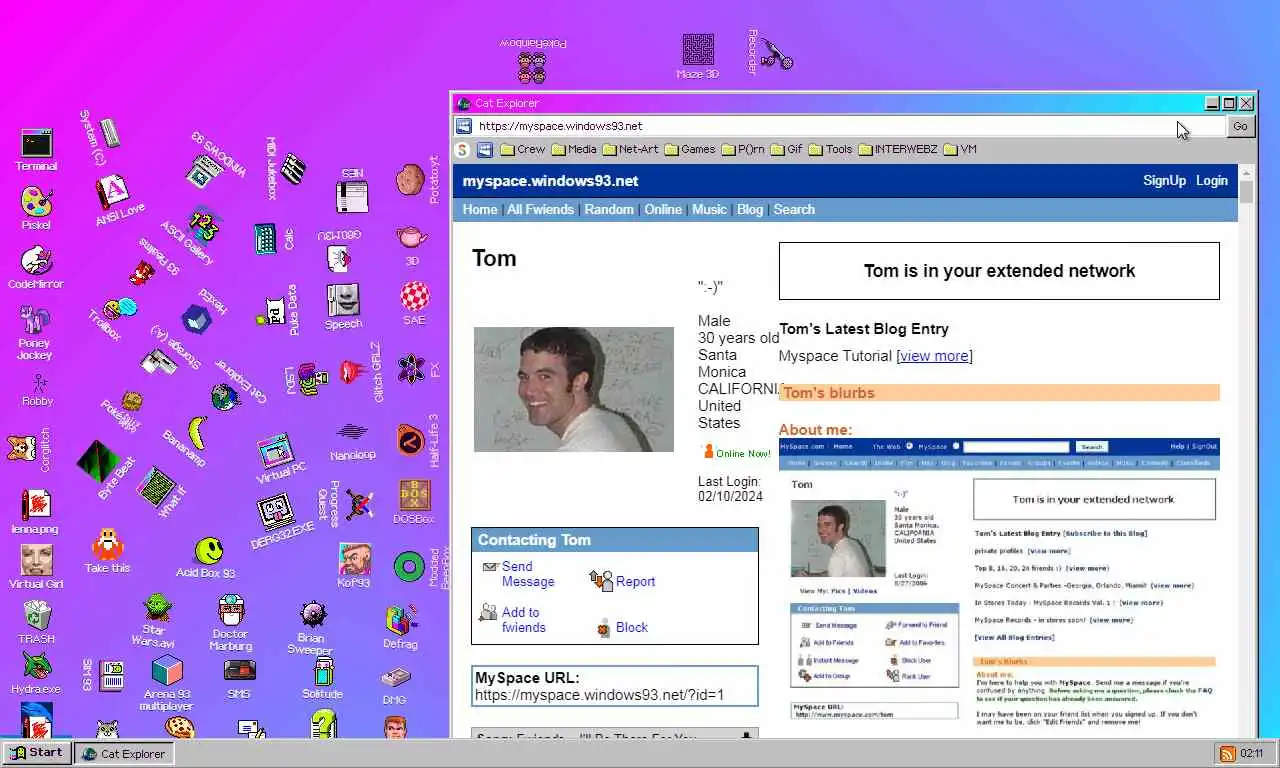1280x768 pixels.
Task: Open Search in the nav bar
Action: (x=794, y=209)
